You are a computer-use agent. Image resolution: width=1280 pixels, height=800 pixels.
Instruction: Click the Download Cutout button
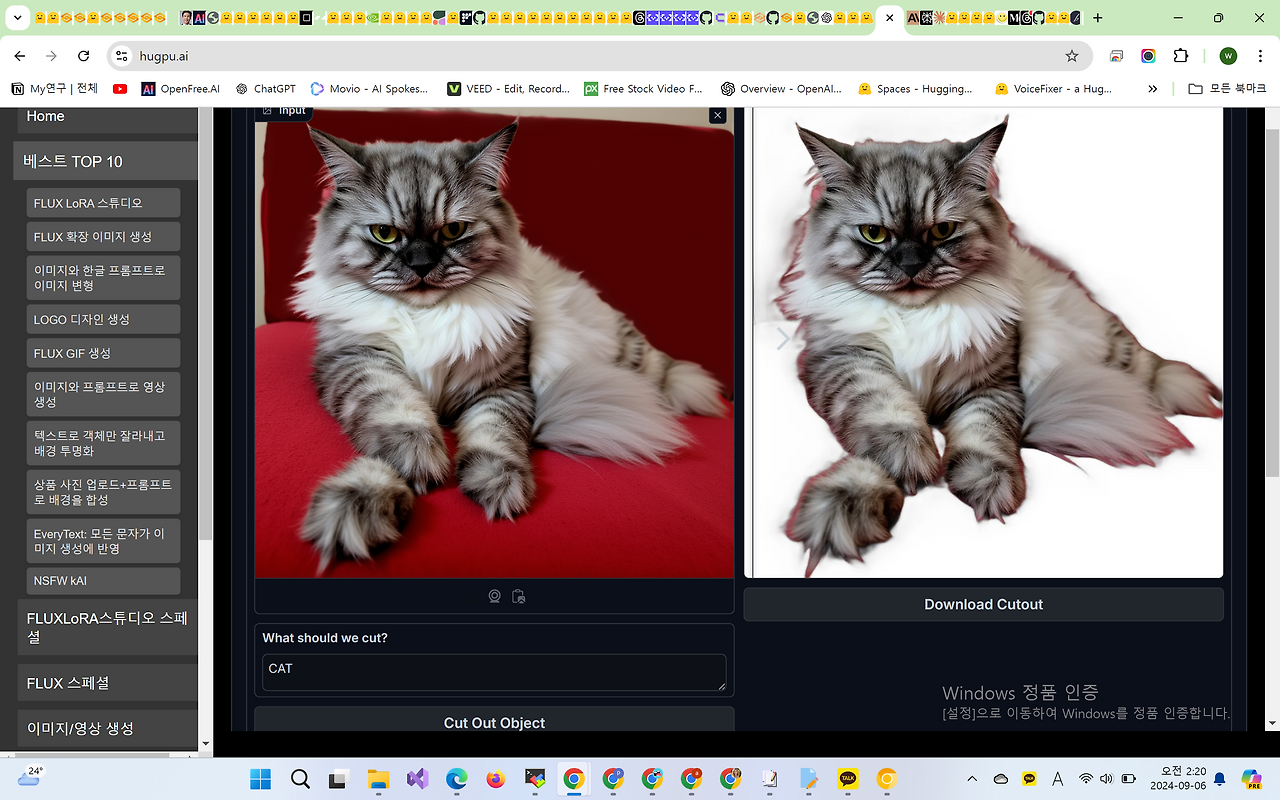coord(983,604)
